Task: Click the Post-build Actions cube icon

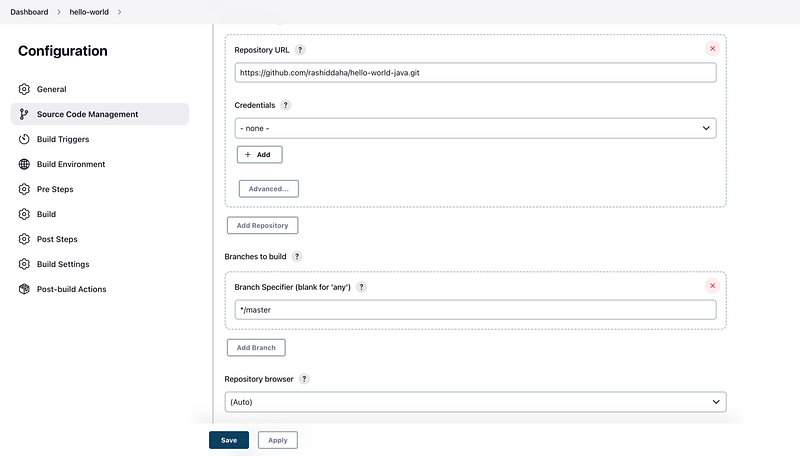Action: (24, 289)
